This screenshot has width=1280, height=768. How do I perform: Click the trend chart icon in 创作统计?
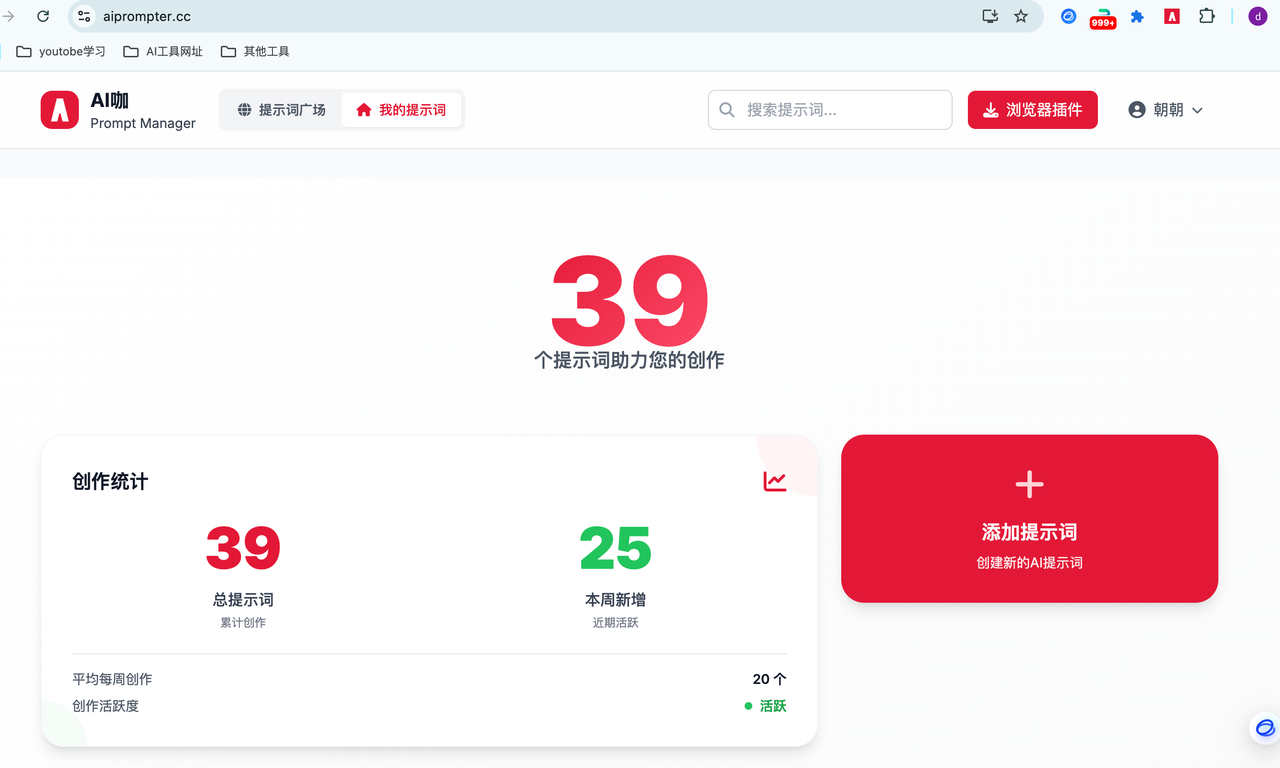(775, 481)
